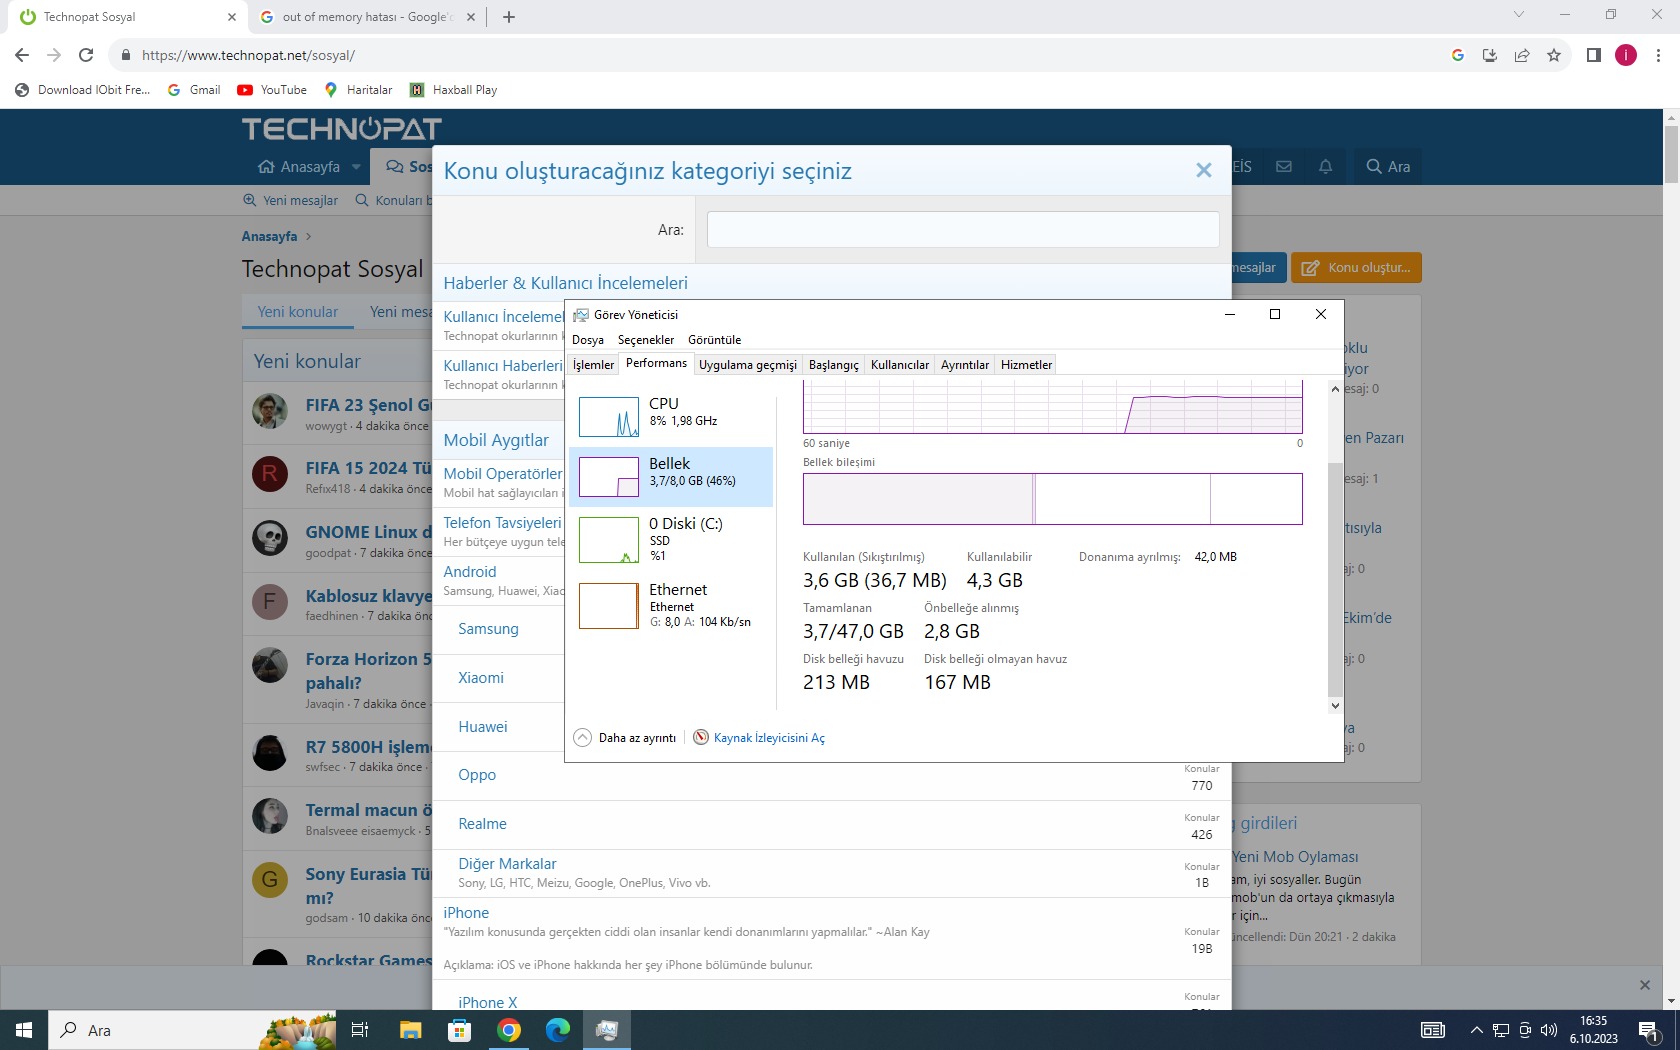
Task: Open the Chrome share icon
Action: tap(1522, 56)
